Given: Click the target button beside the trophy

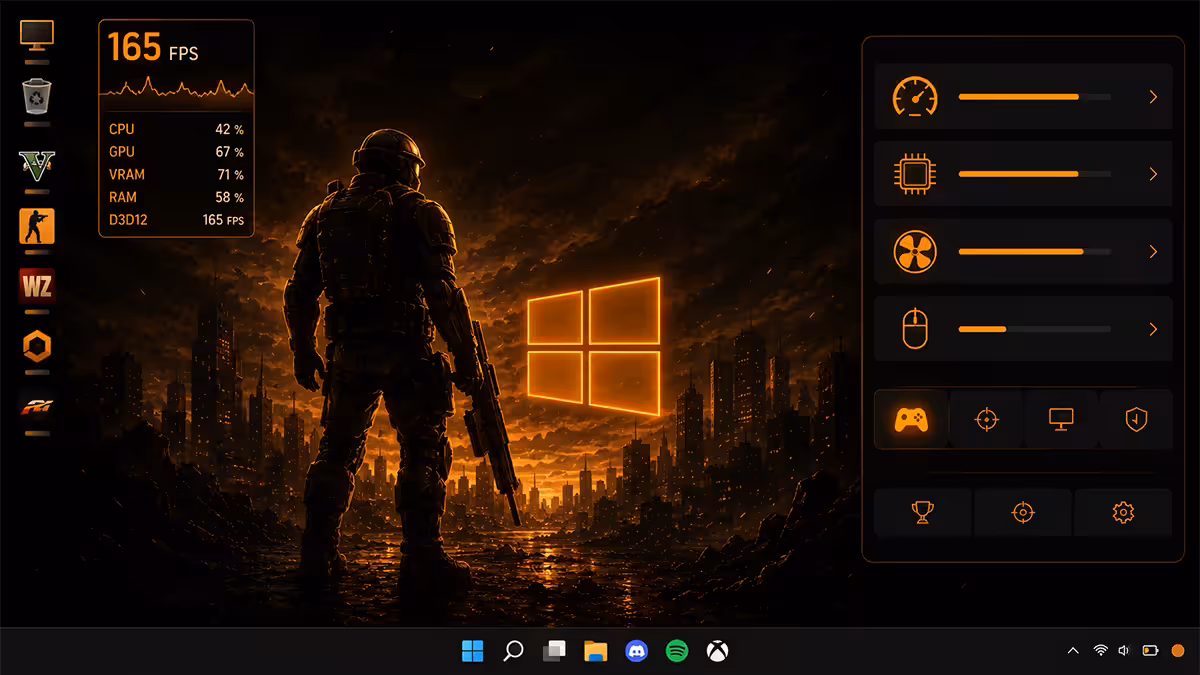Looking at the screenshot, I should click(1022, 513).
